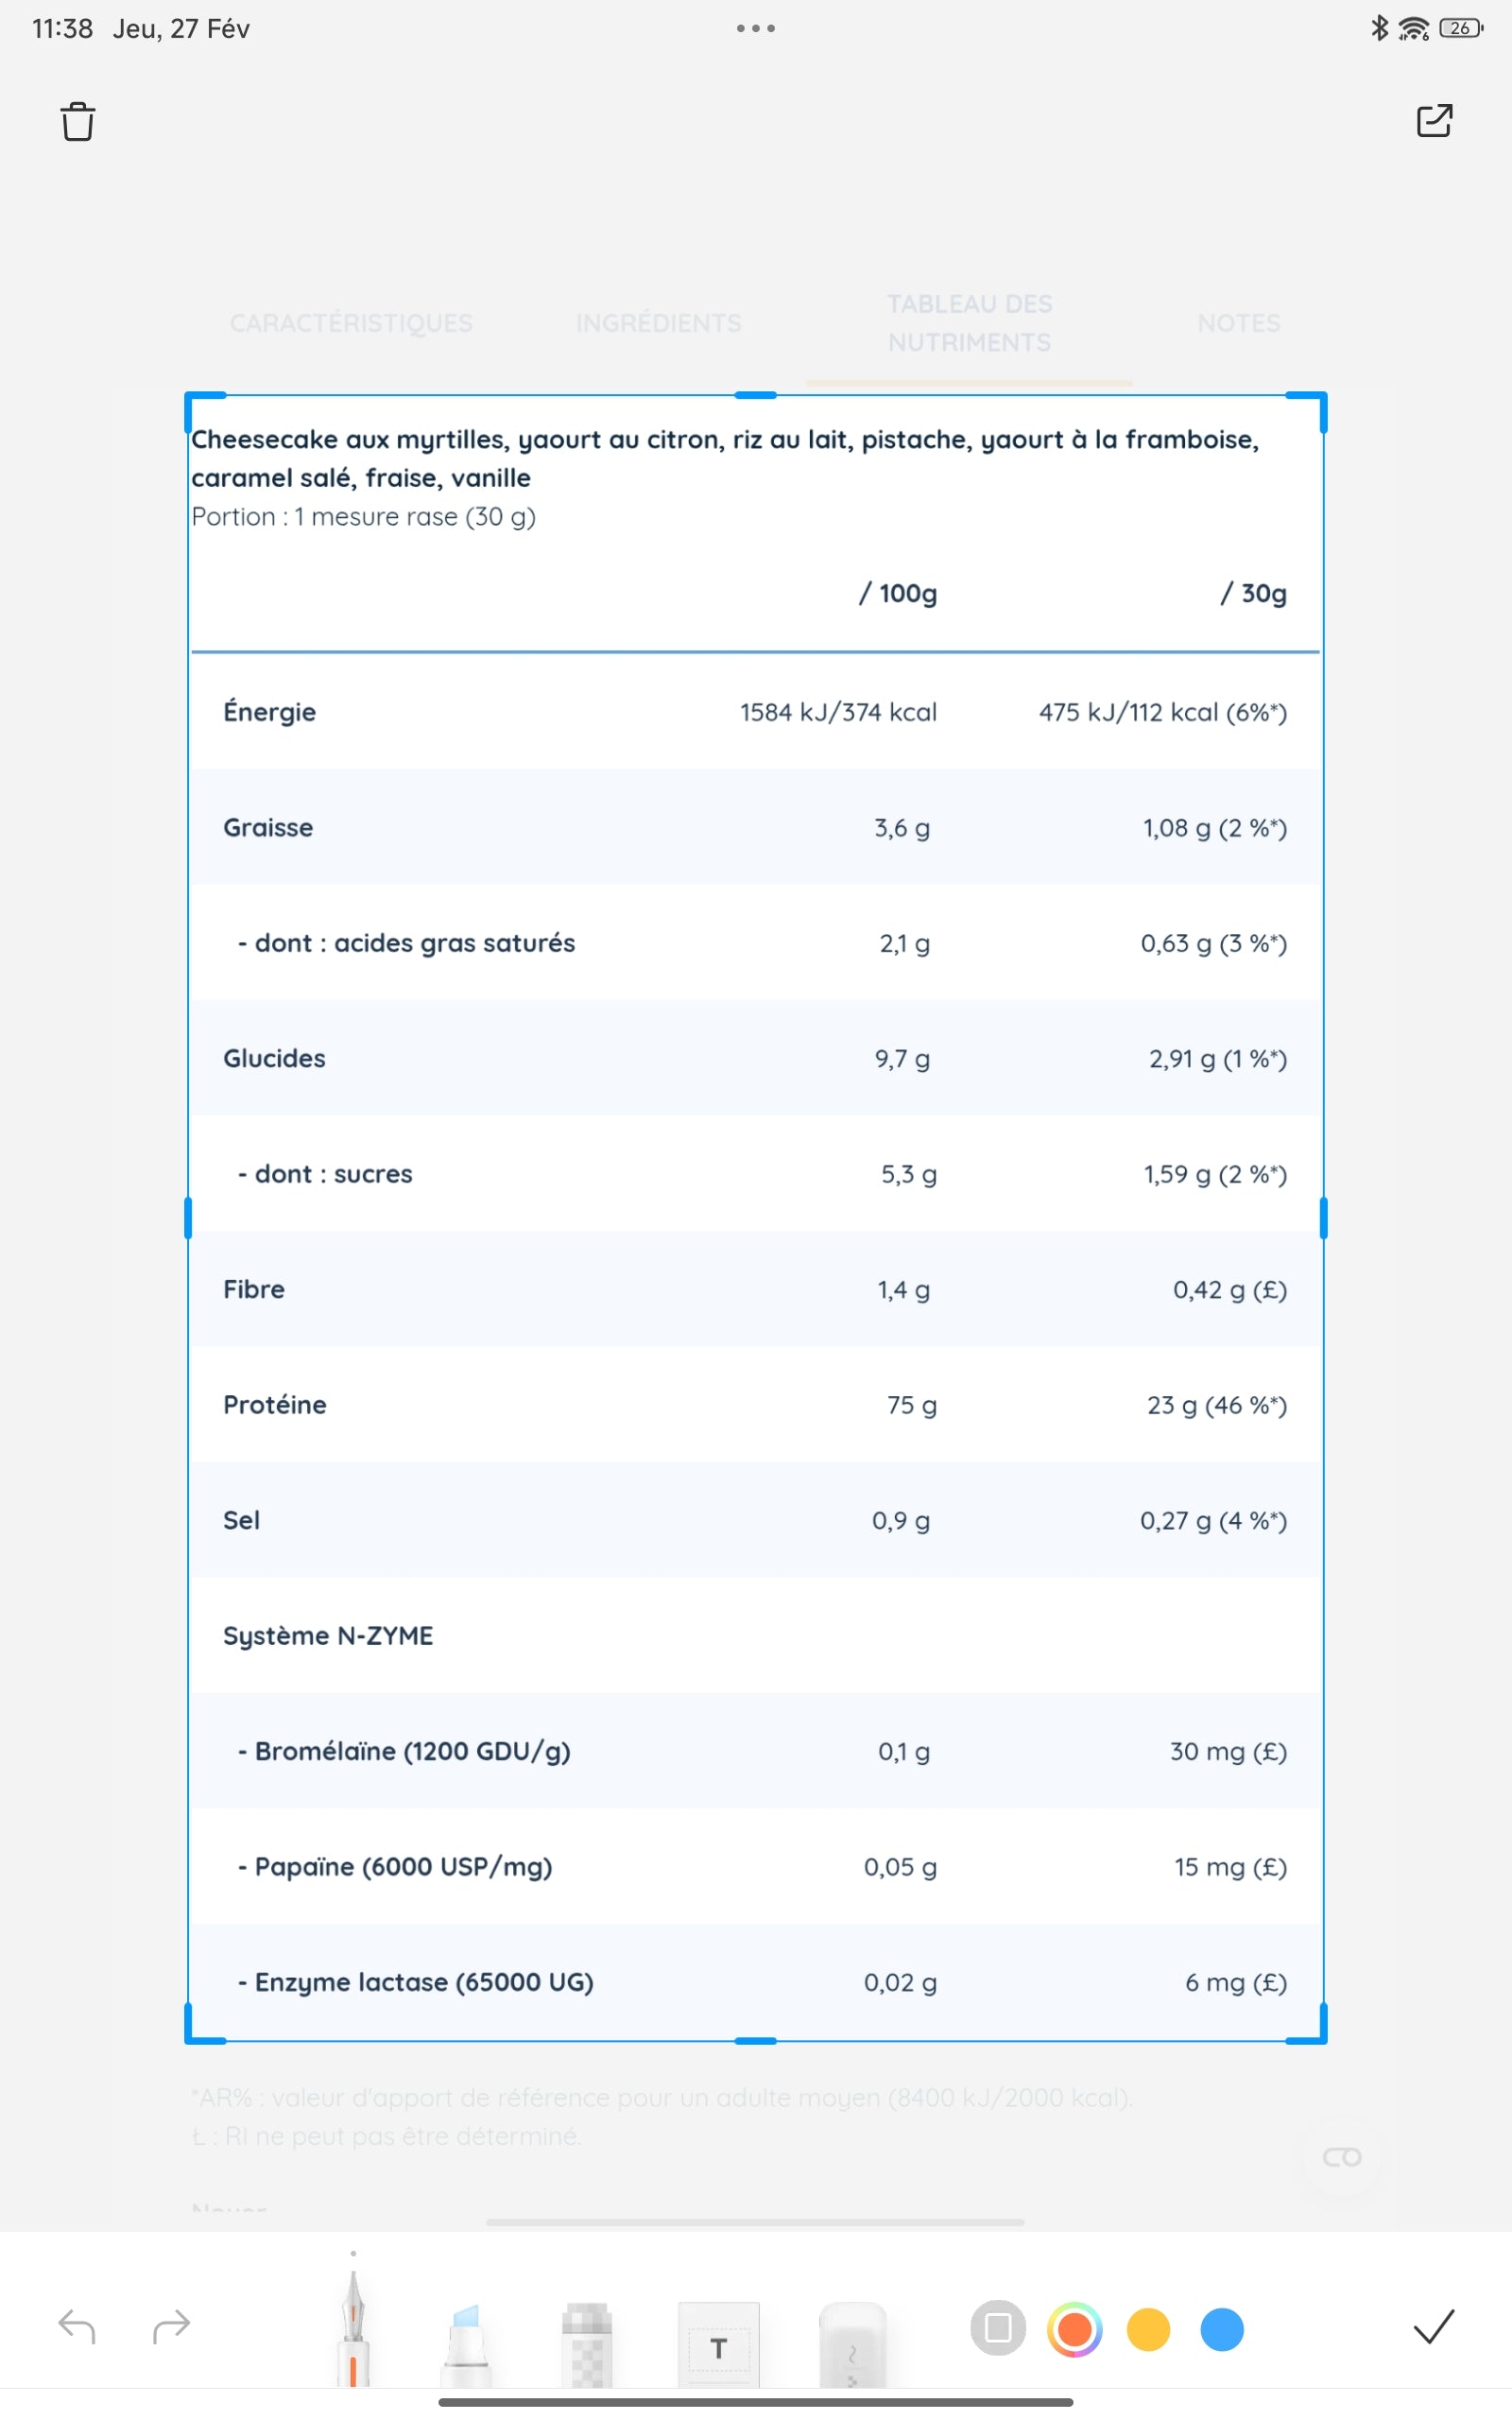Viewport: 1512px width, 2420px height.
Task: Select the eraser tool
Action: [x=852, y=2342]
